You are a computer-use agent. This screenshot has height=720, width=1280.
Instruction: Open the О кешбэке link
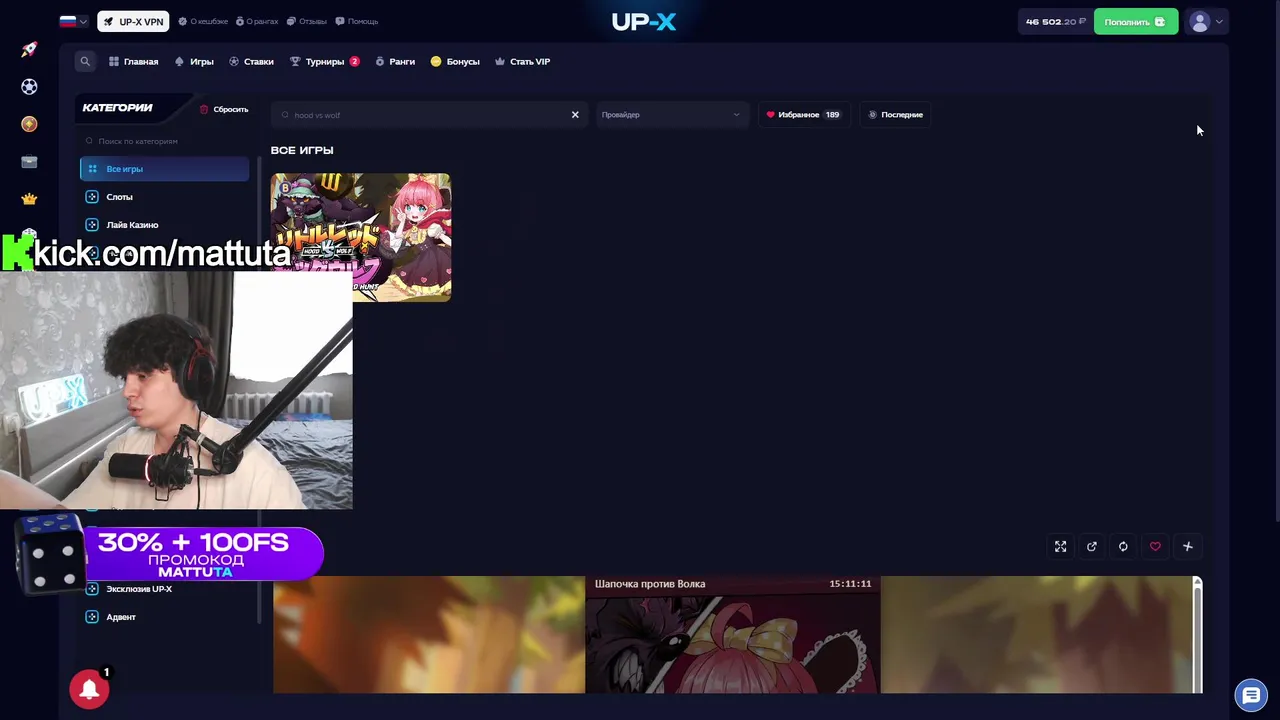(x=203, y=22)
